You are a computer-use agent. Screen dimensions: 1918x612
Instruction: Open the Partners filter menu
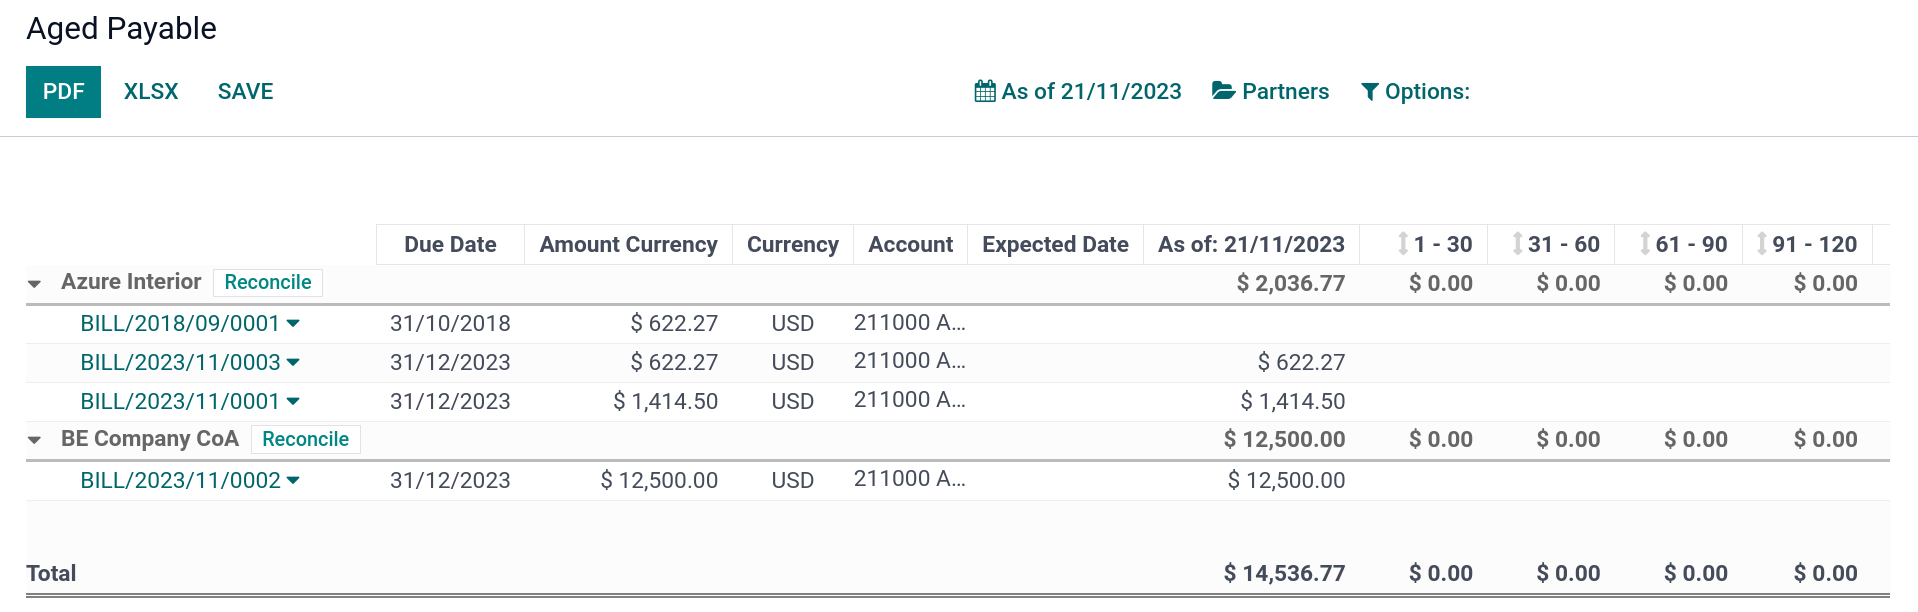[1285, 92]
